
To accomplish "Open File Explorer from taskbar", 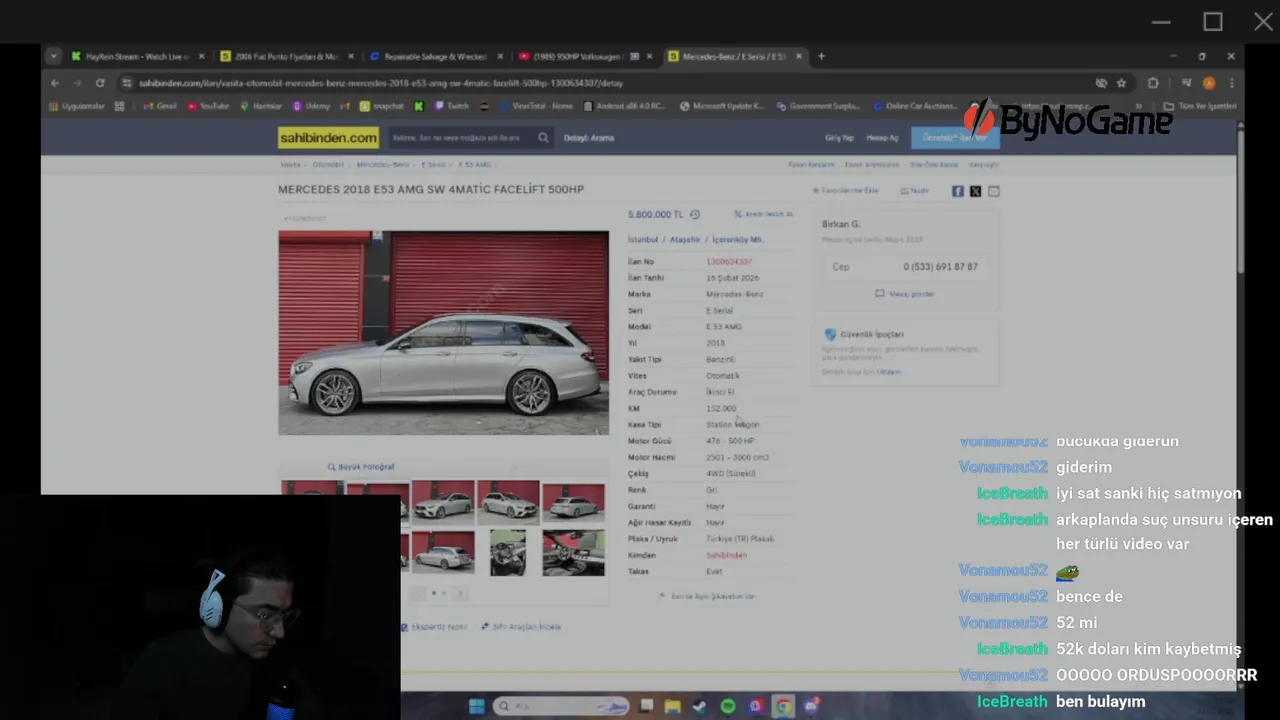I will [x=673, y=706].
